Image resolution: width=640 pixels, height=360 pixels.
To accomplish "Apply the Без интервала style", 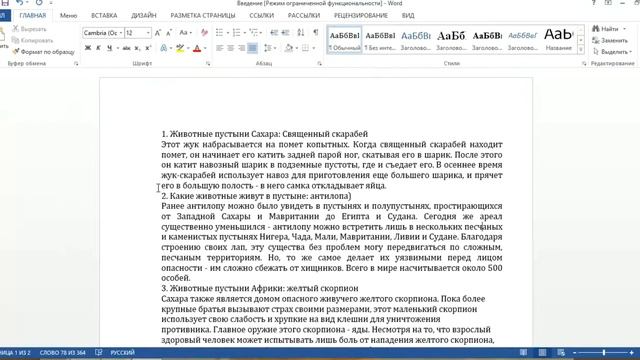I will coord(380,40).
